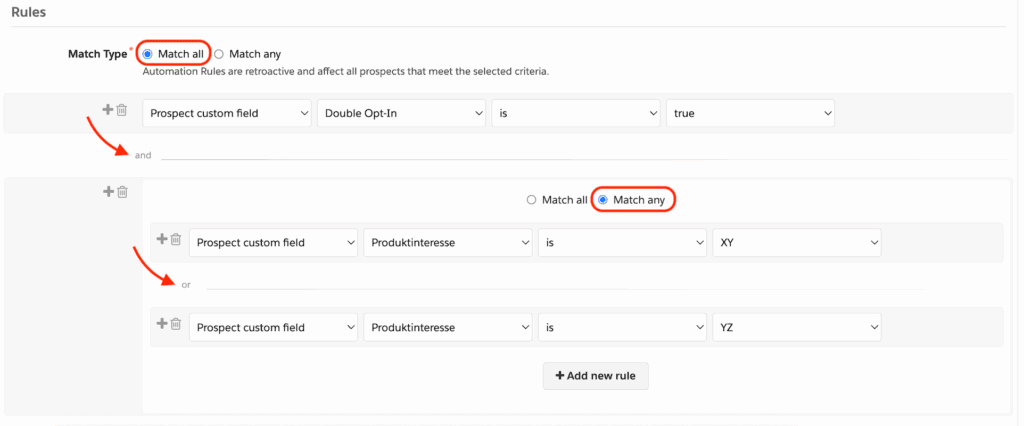Image resolution: width=1024 pixels, height=426 pixels.
Task: Open the YZ value dropdown
Action: click(x=797, y=327)
